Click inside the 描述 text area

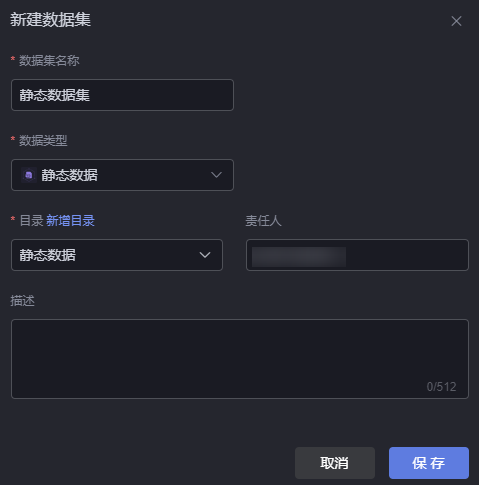[240, 359]
